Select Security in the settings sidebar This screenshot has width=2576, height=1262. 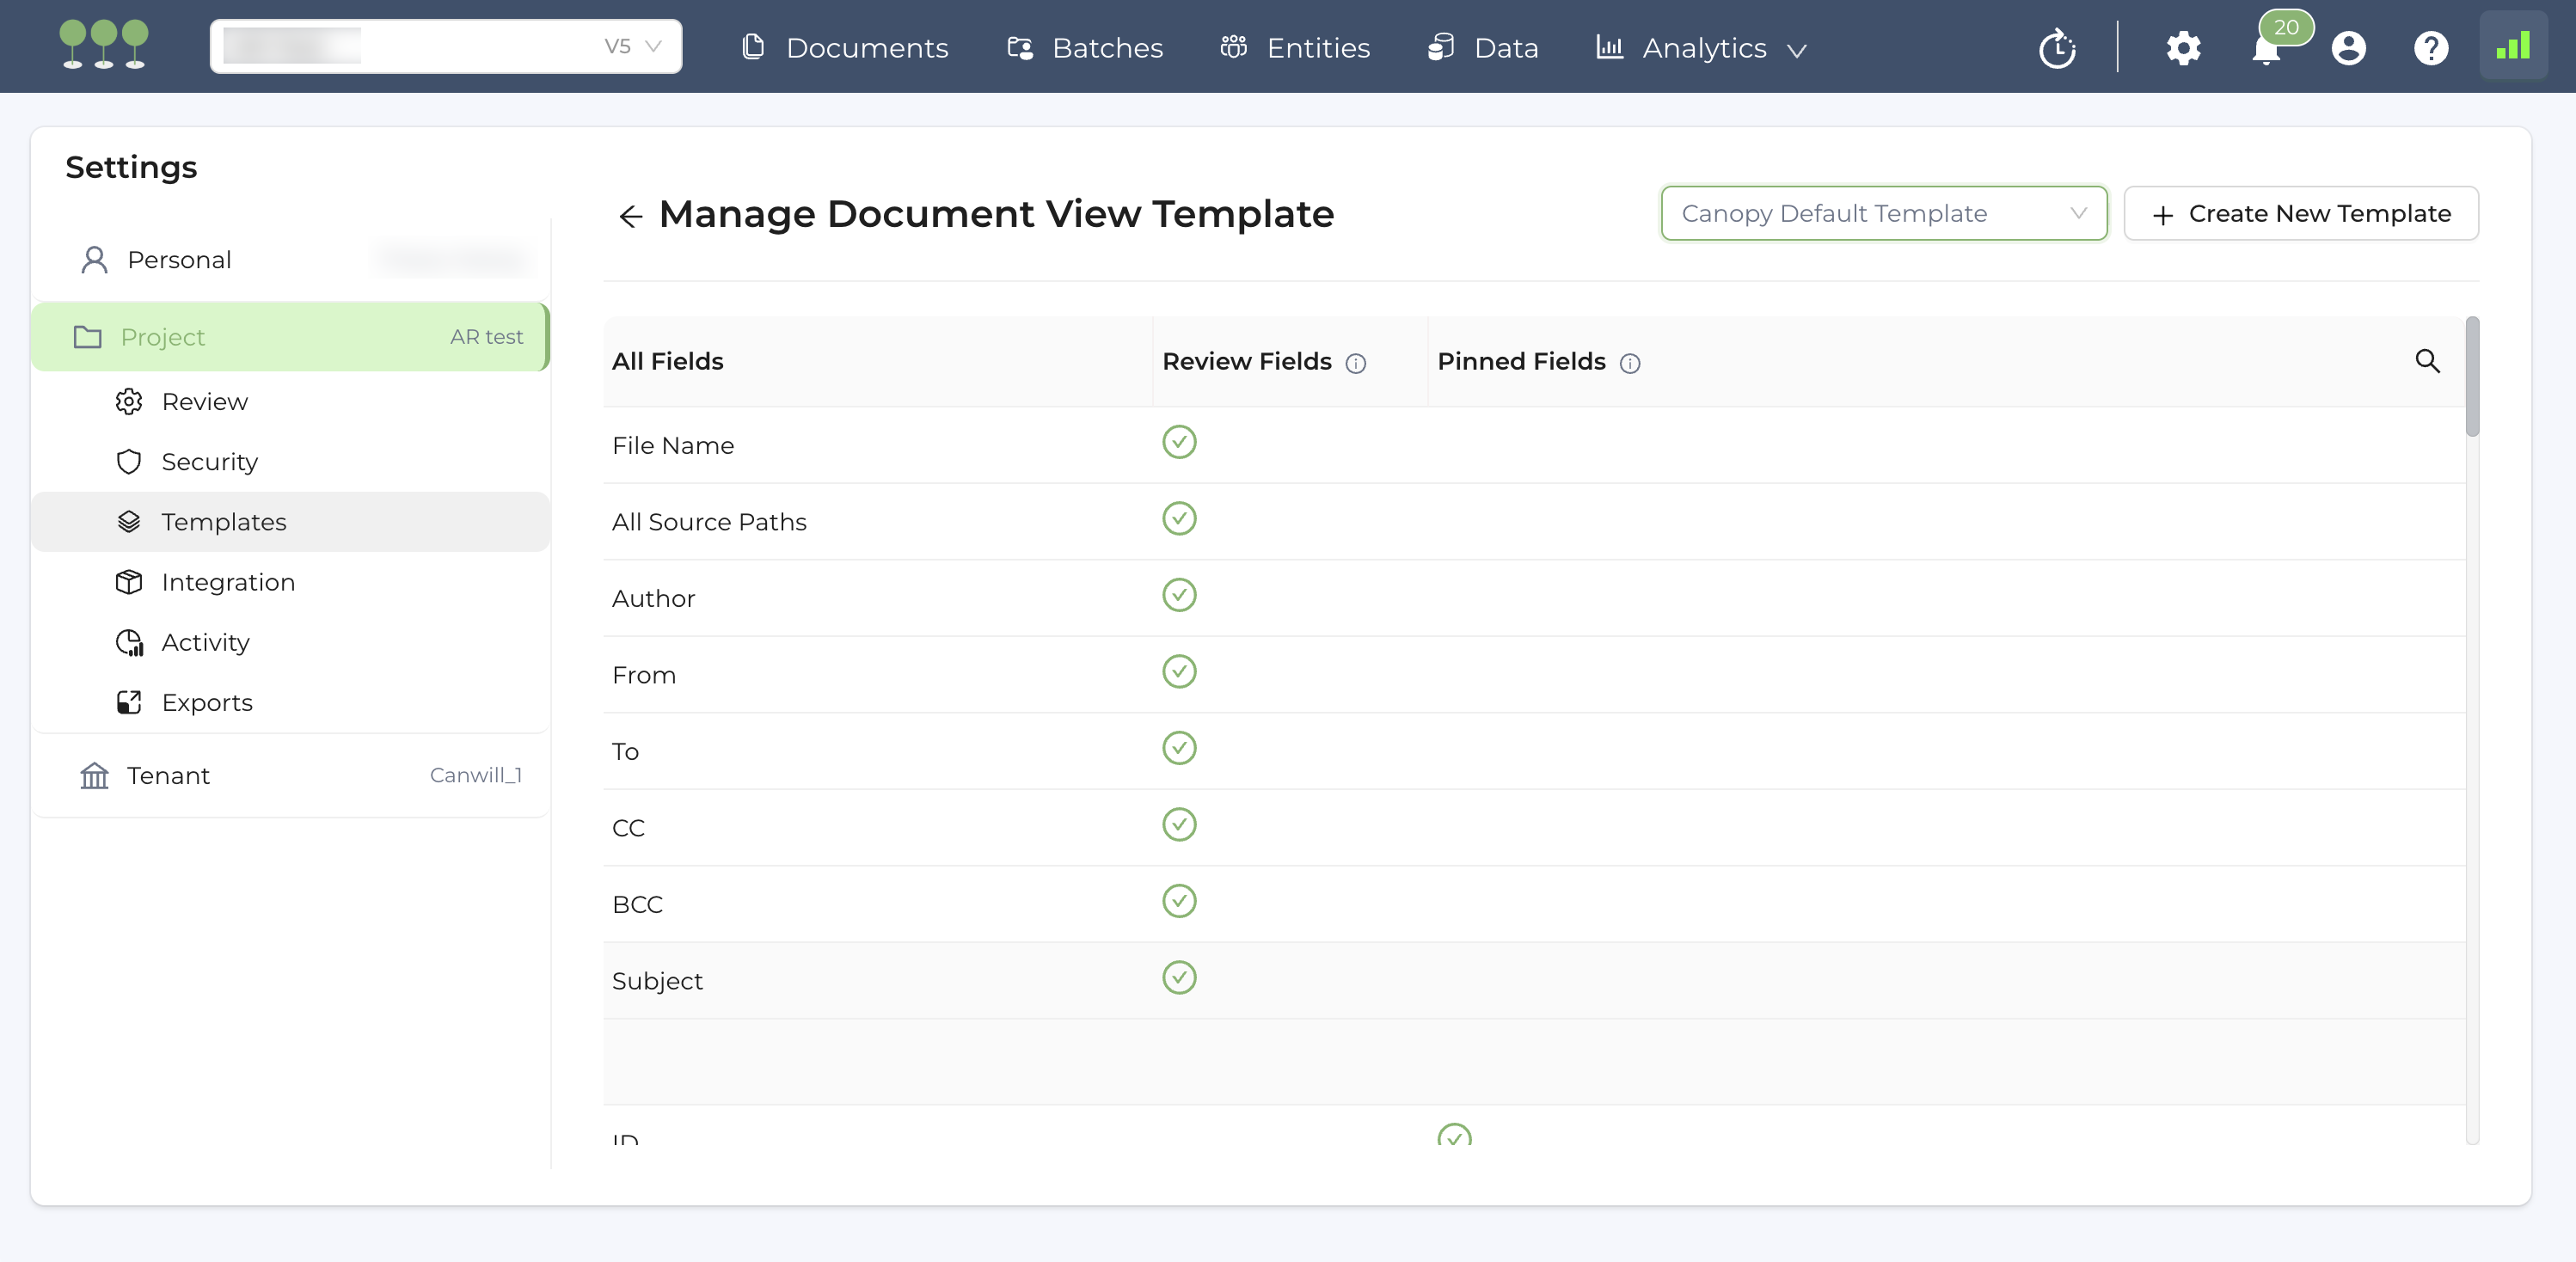209,462
